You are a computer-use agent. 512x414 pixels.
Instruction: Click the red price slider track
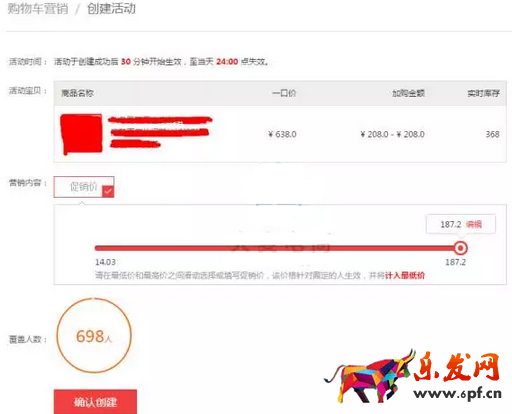(x=278, y=248)
